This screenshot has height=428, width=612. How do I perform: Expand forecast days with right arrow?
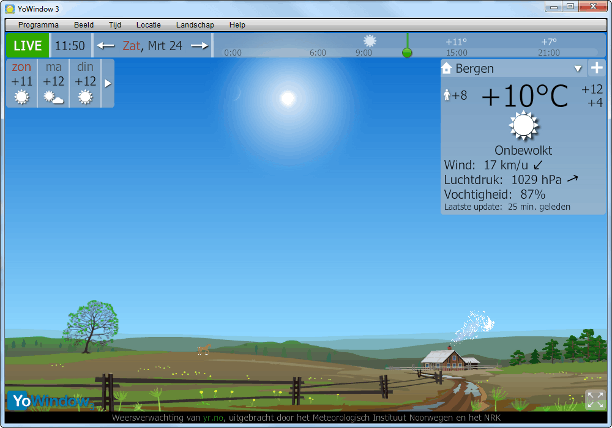pyautogui.click(x=108, y=83)
